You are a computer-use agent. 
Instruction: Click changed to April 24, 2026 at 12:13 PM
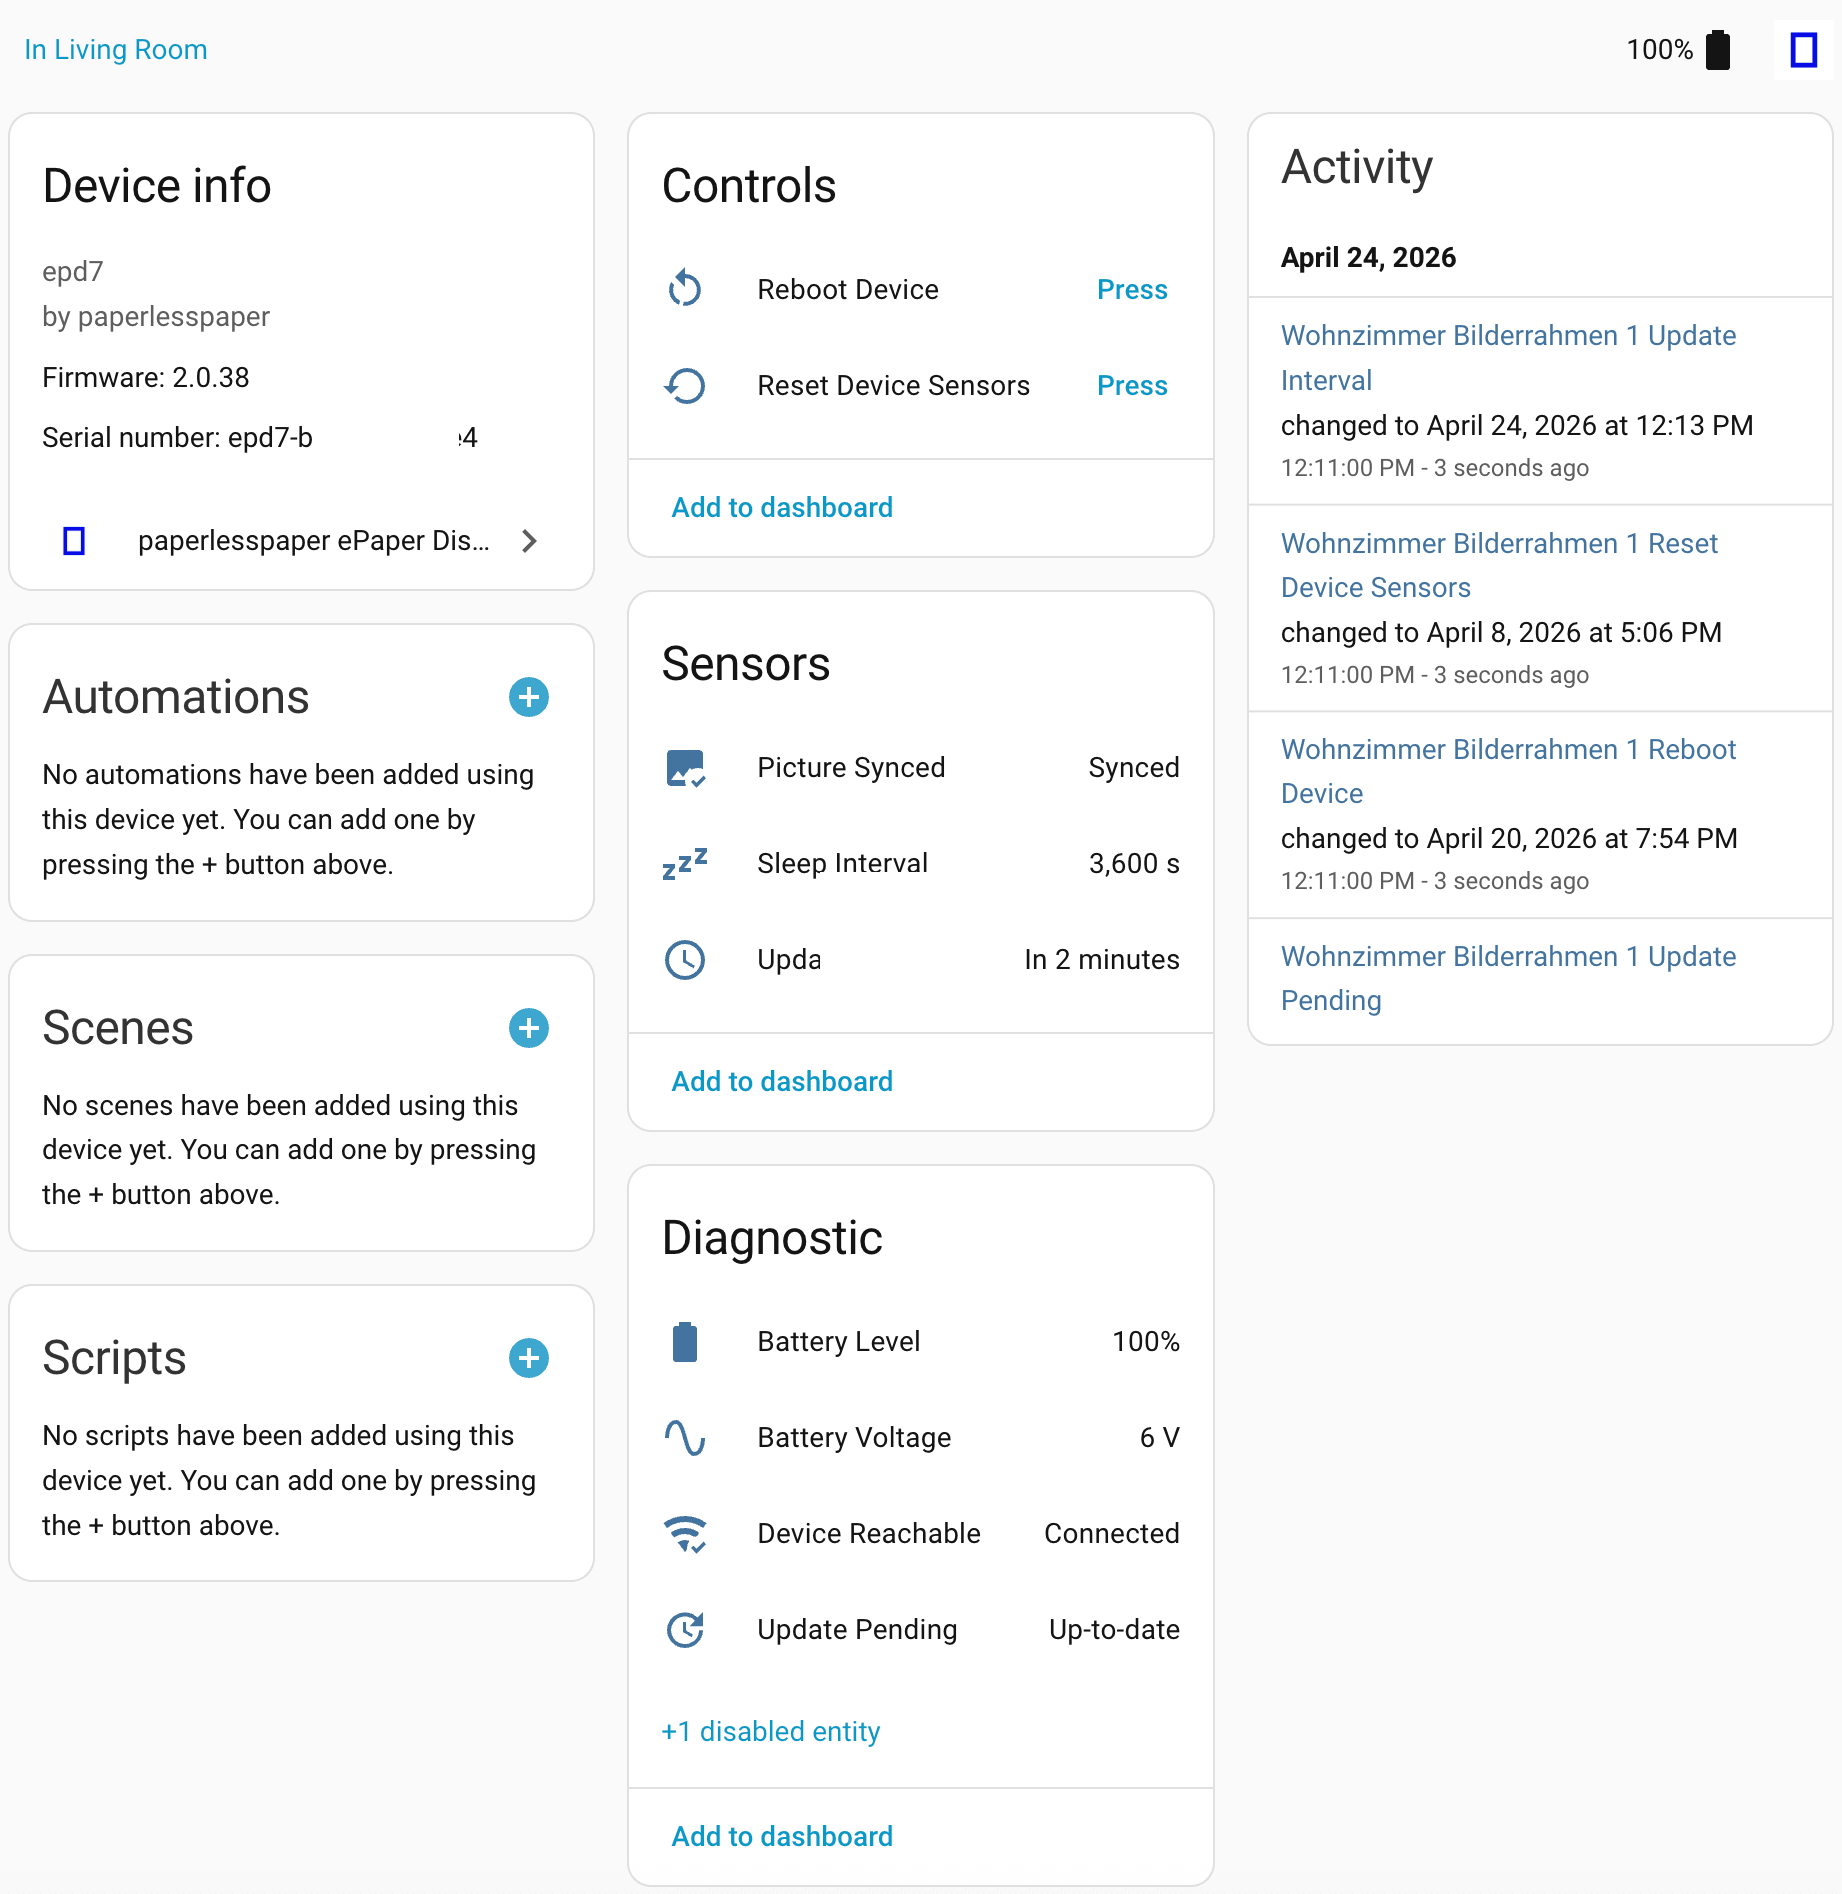click(x=1517, y=425)
